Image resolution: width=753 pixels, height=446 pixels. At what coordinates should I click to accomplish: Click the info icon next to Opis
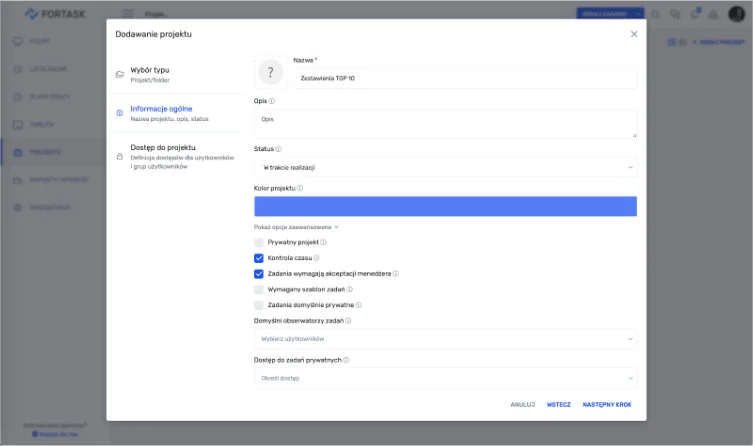[x=272, y=101]
